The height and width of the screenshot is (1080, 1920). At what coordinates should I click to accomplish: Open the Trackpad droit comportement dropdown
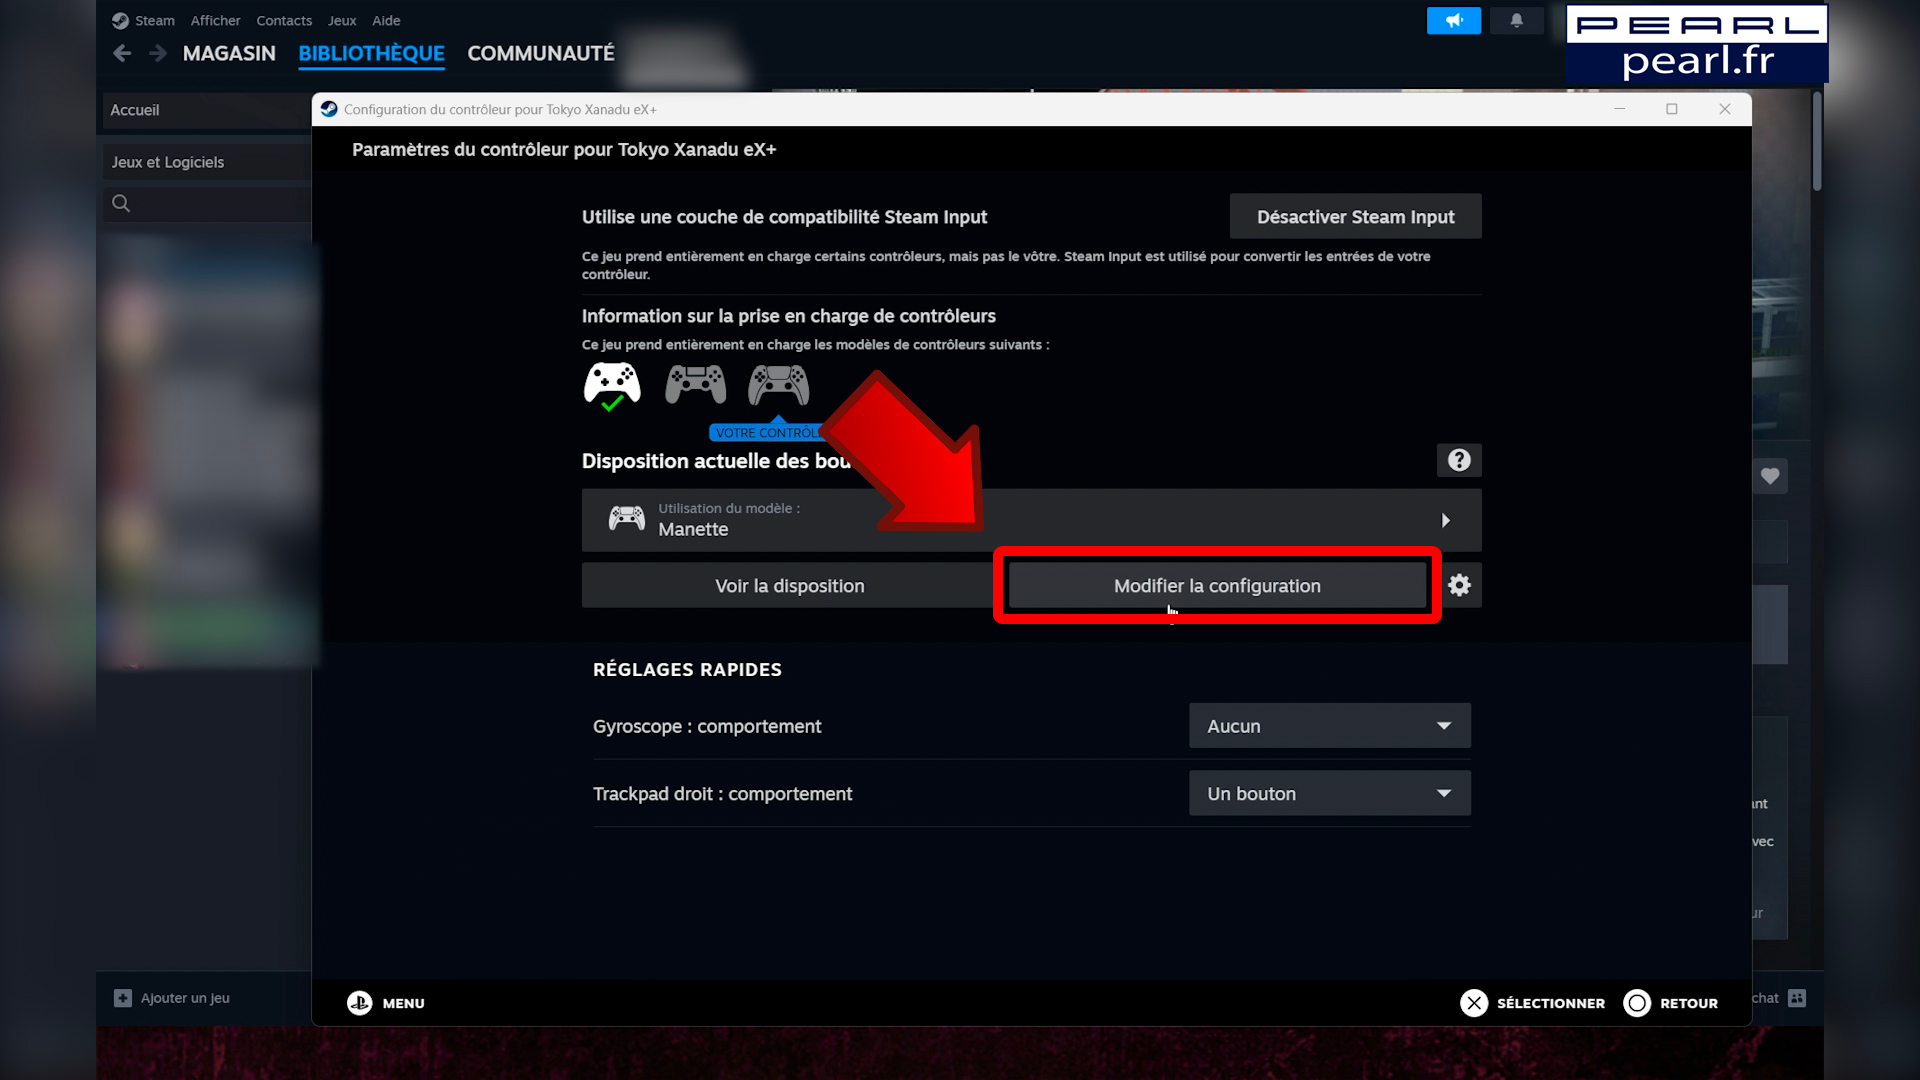click(1329, 792)
